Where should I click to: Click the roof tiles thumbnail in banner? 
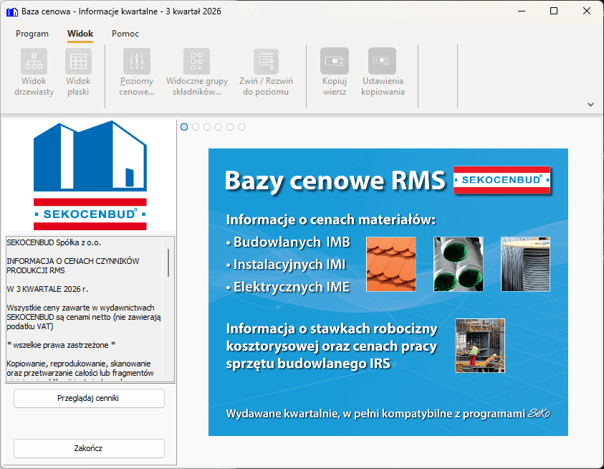391,264
